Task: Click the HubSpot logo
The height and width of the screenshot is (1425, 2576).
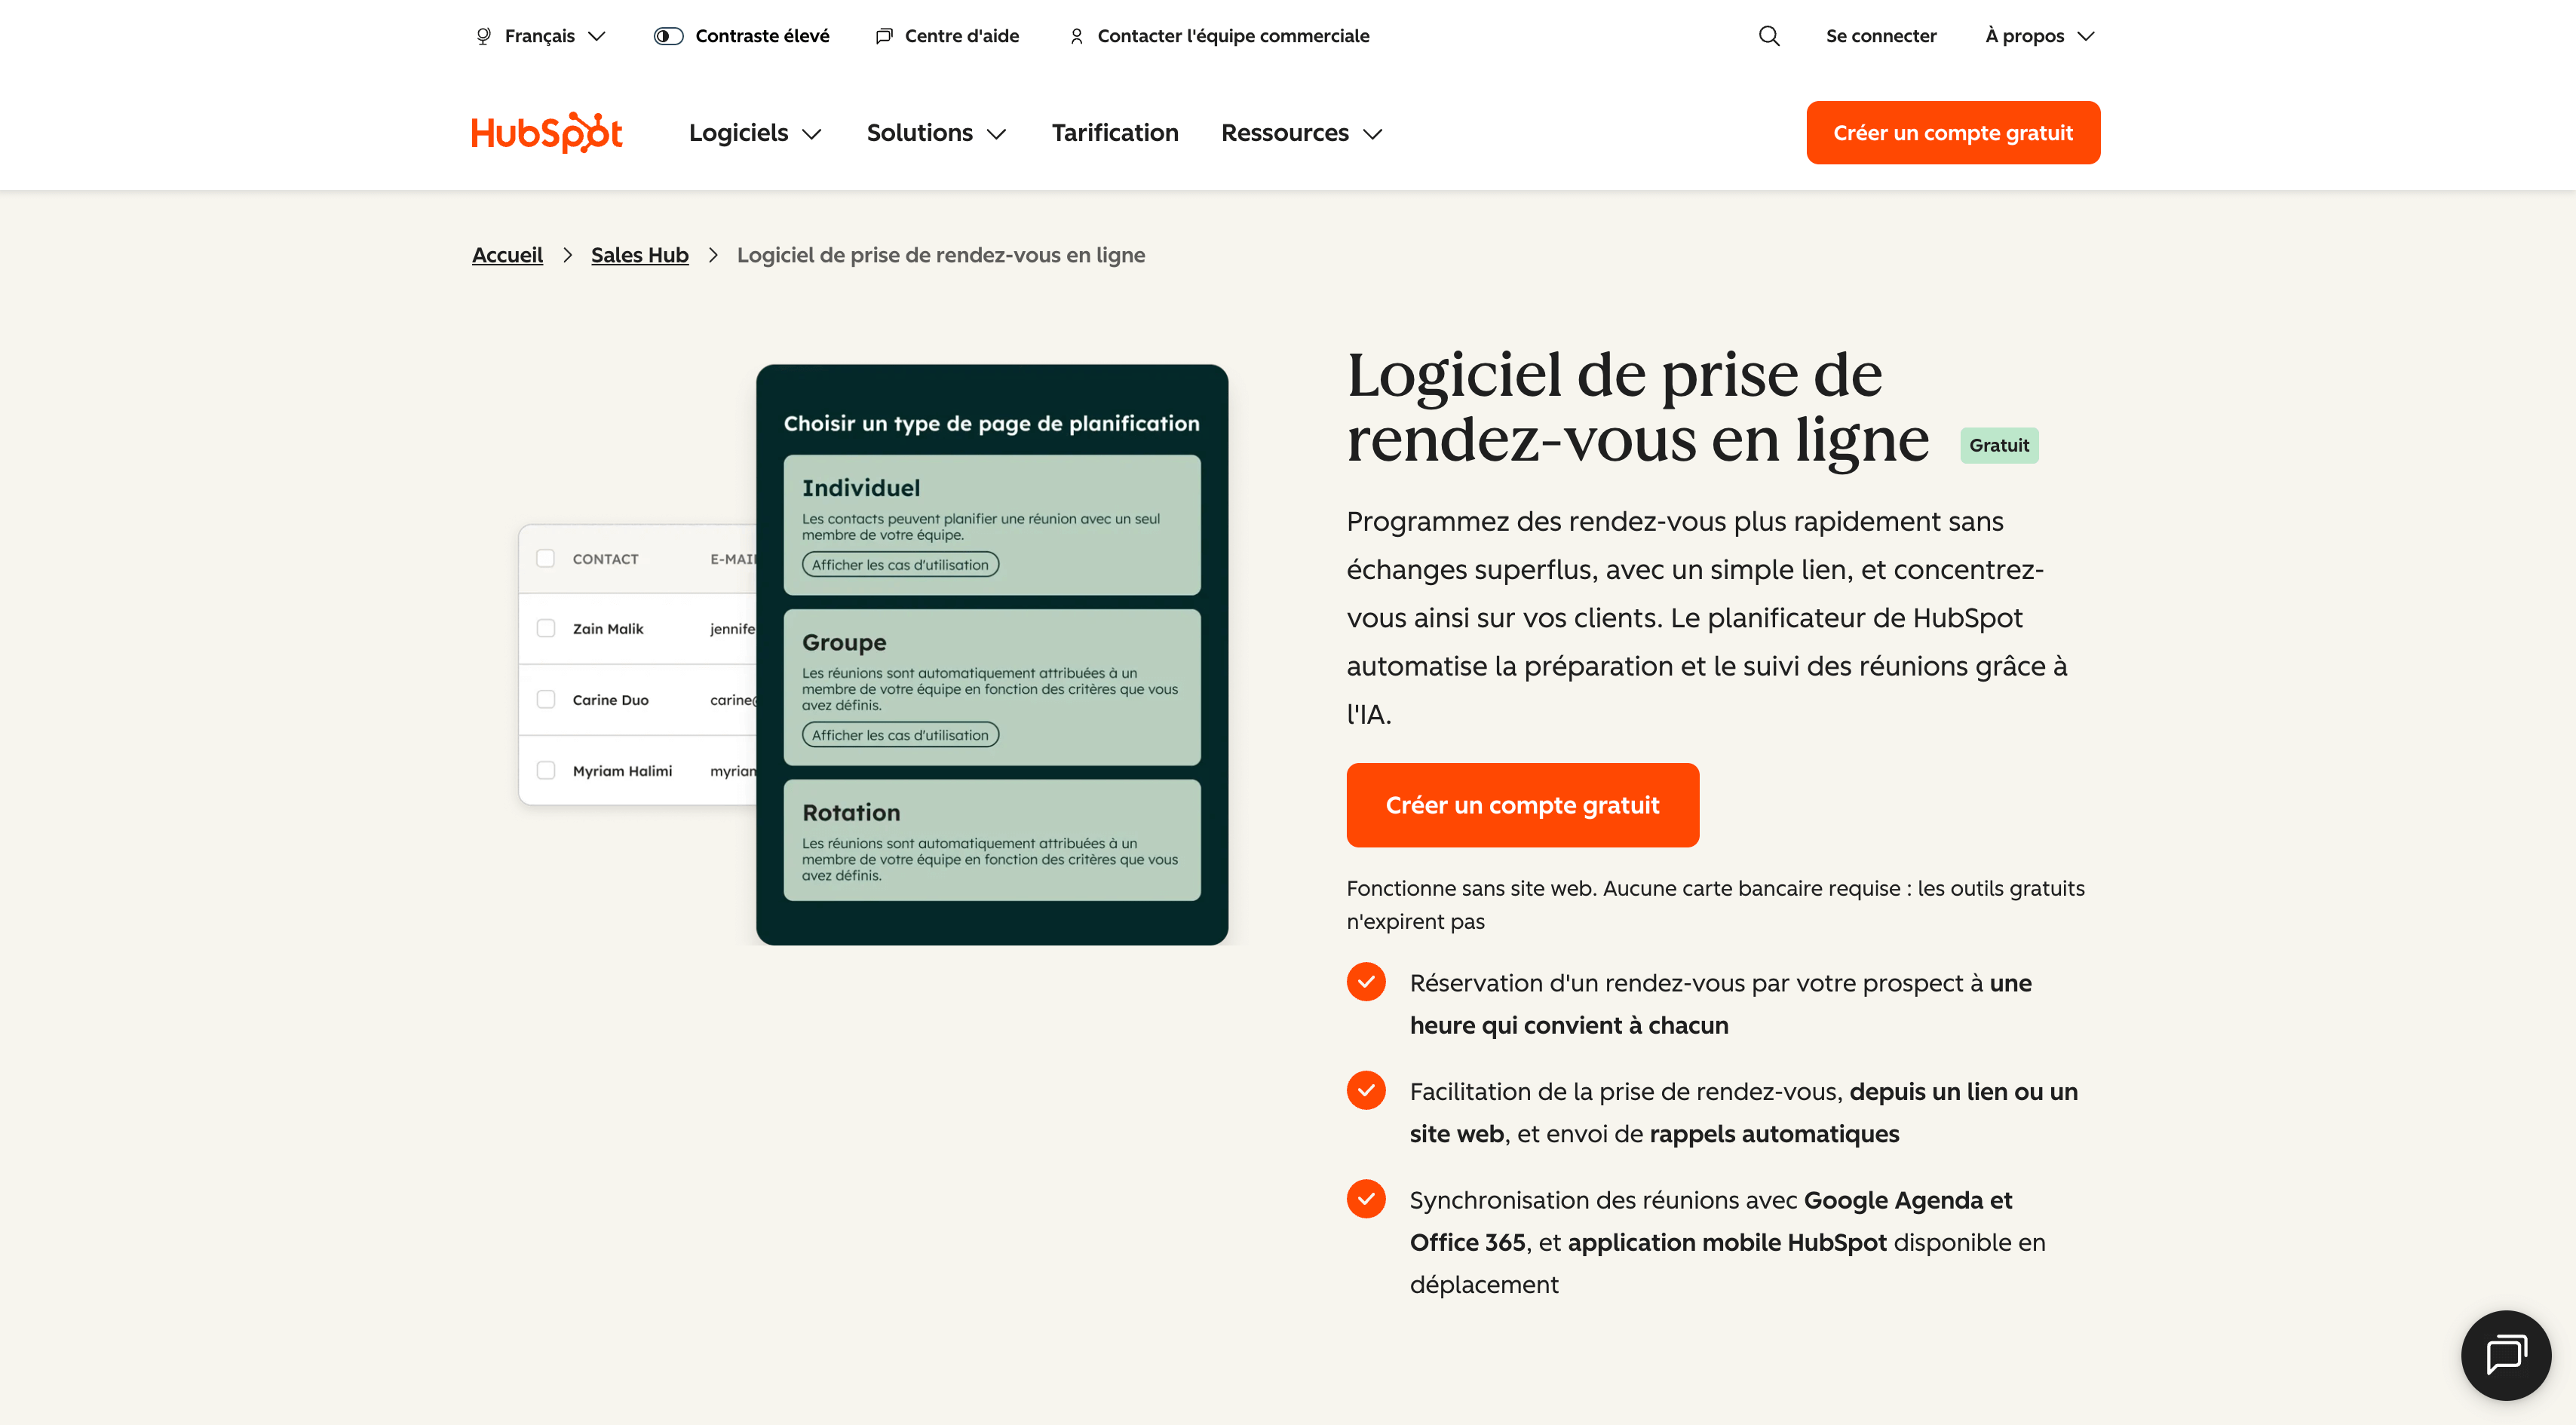Action: [546, 133]
